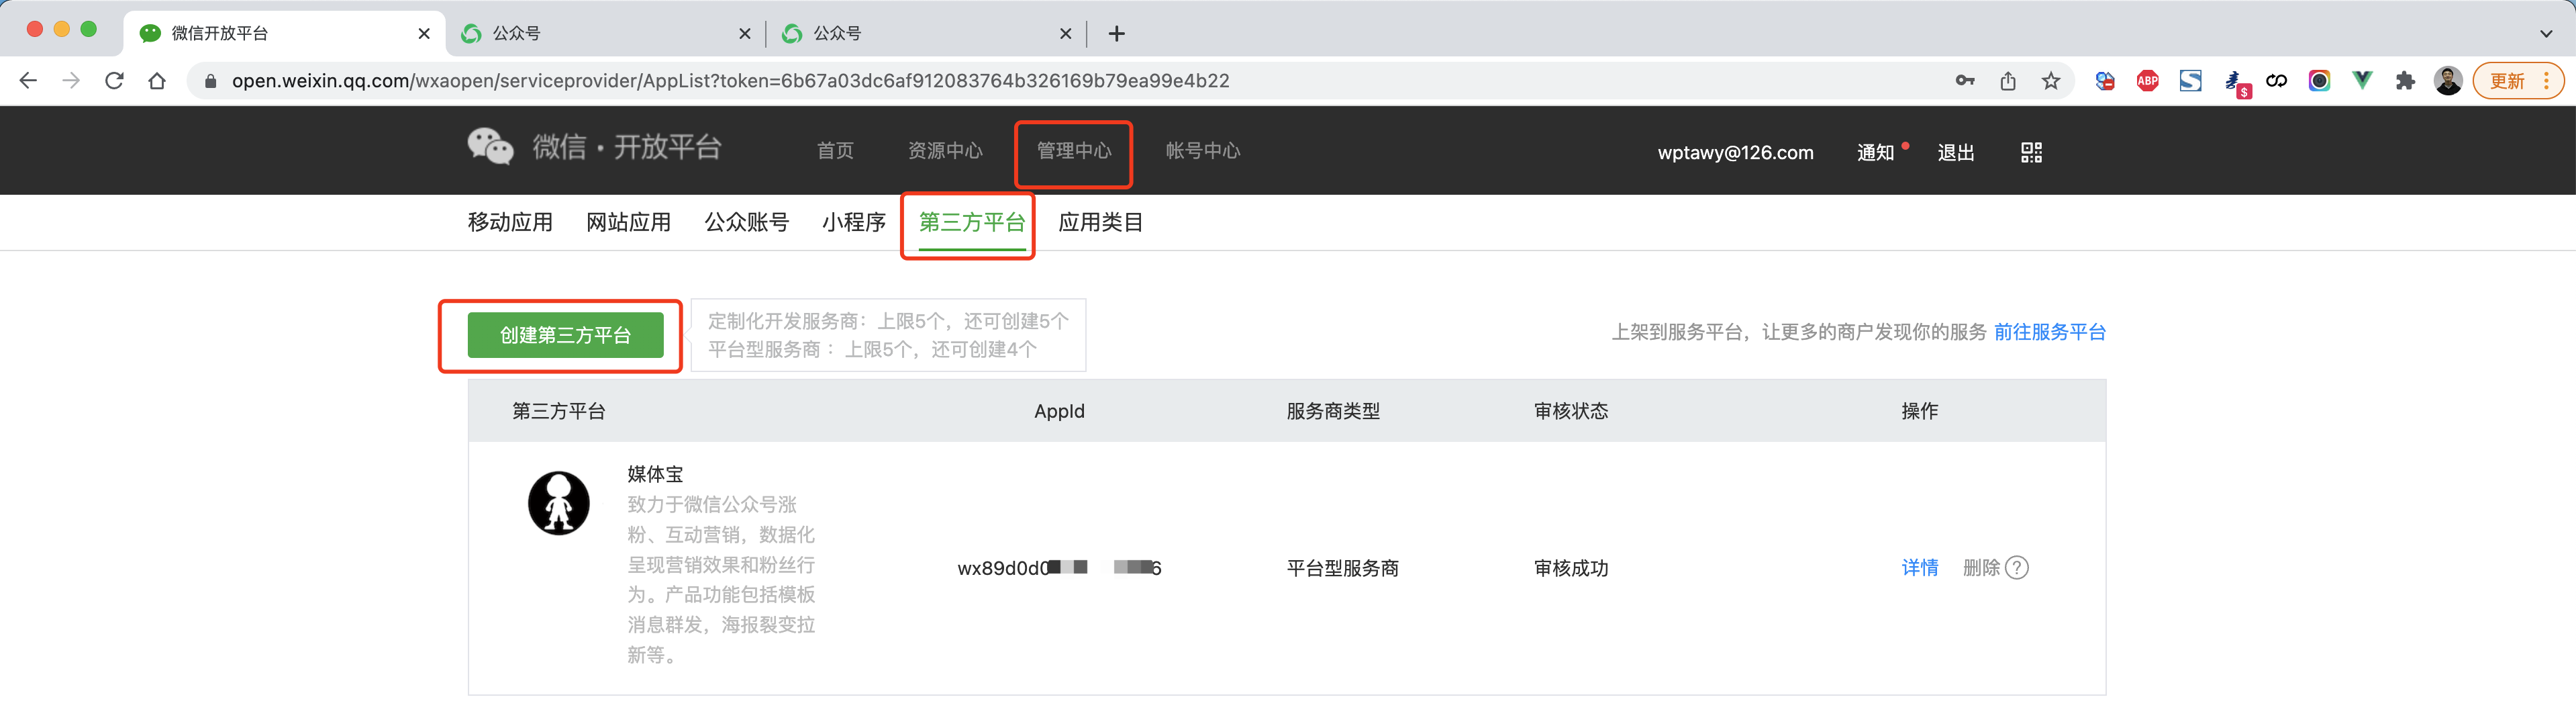Open the AdBlock Plus extension icon
Viewport: 2576px width, 728px height.
coord(2147,81)
